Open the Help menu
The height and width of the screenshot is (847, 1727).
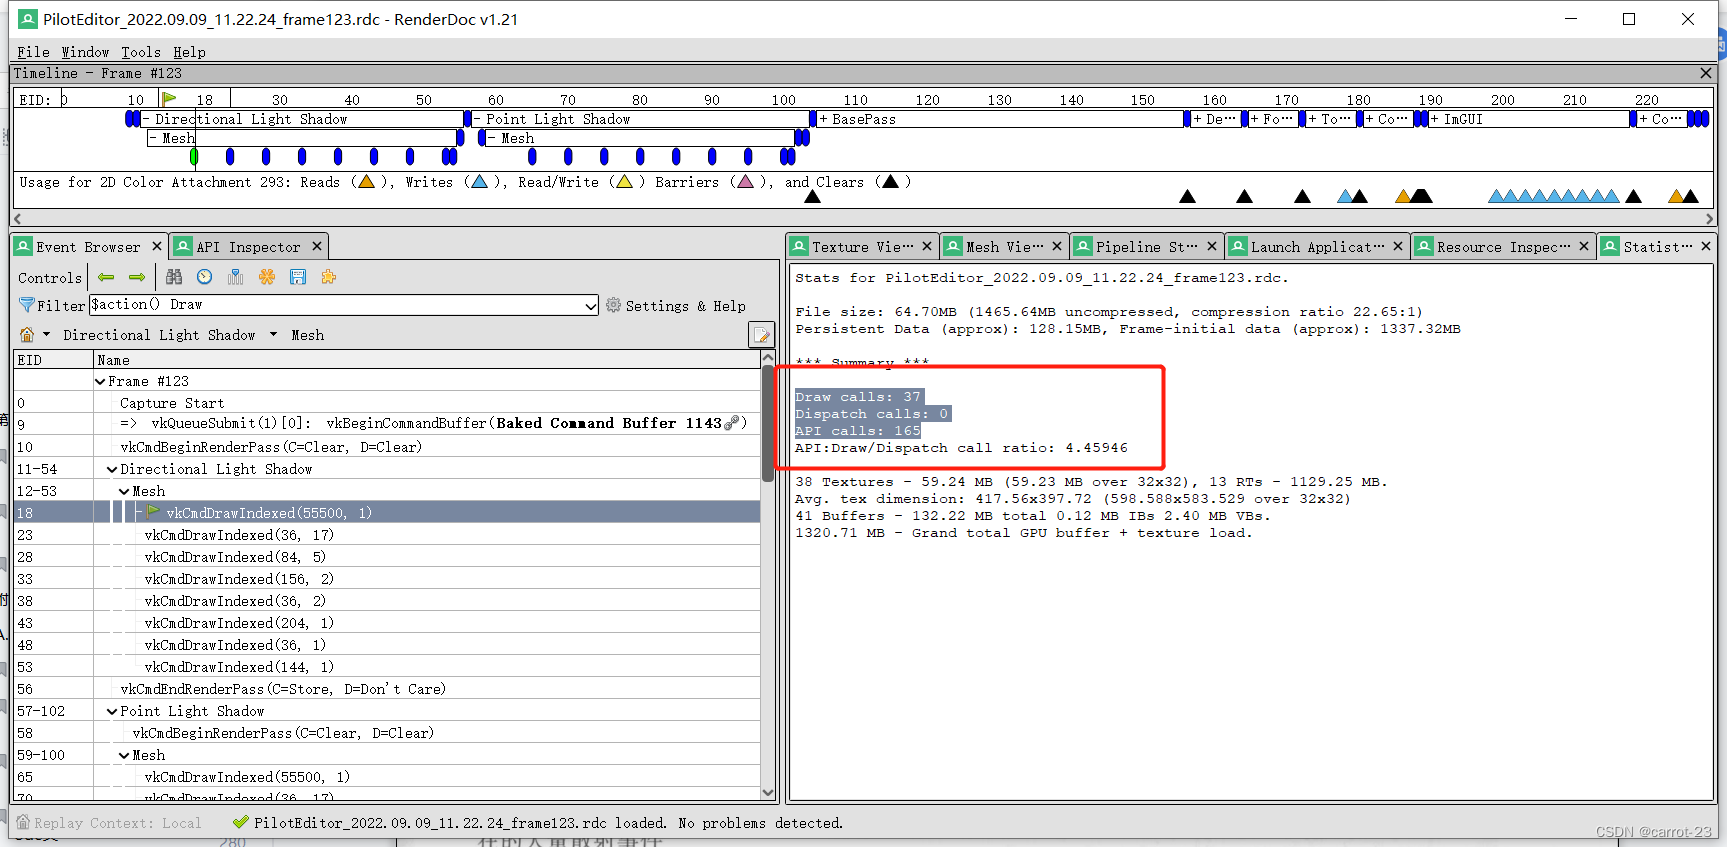[189, 52]
